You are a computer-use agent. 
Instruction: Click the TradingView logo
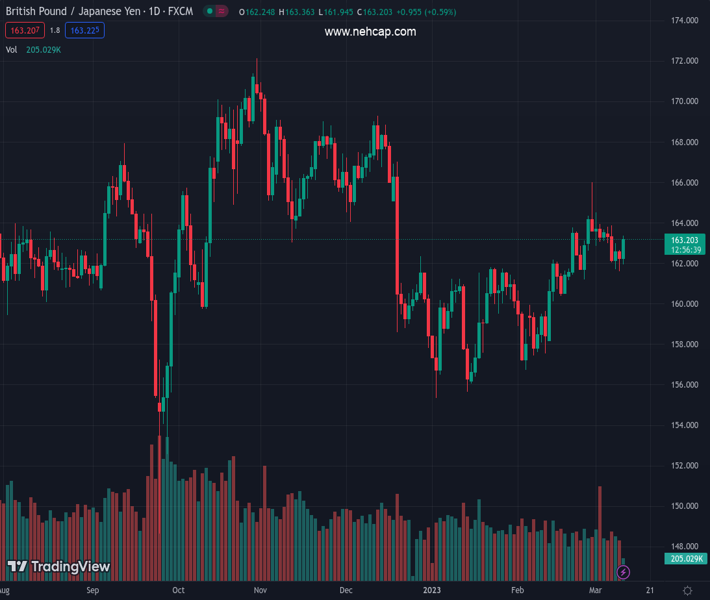[x=59, y=567]
